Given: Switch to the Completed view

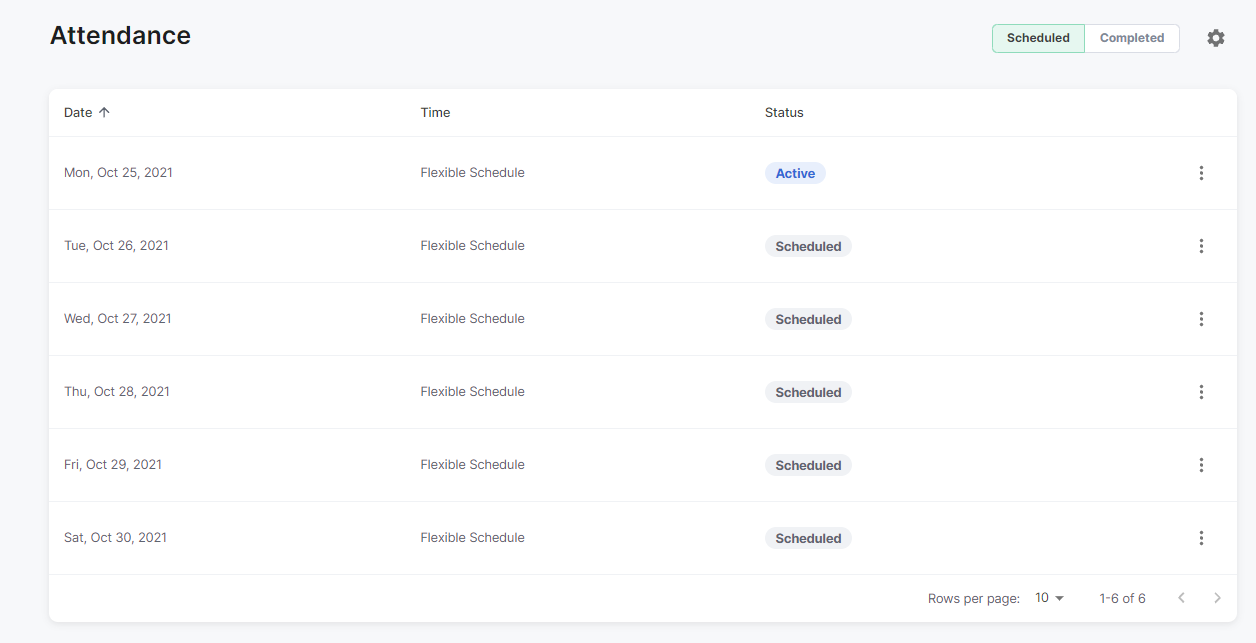Looking at the screenshot, I should click(1132, 38).
